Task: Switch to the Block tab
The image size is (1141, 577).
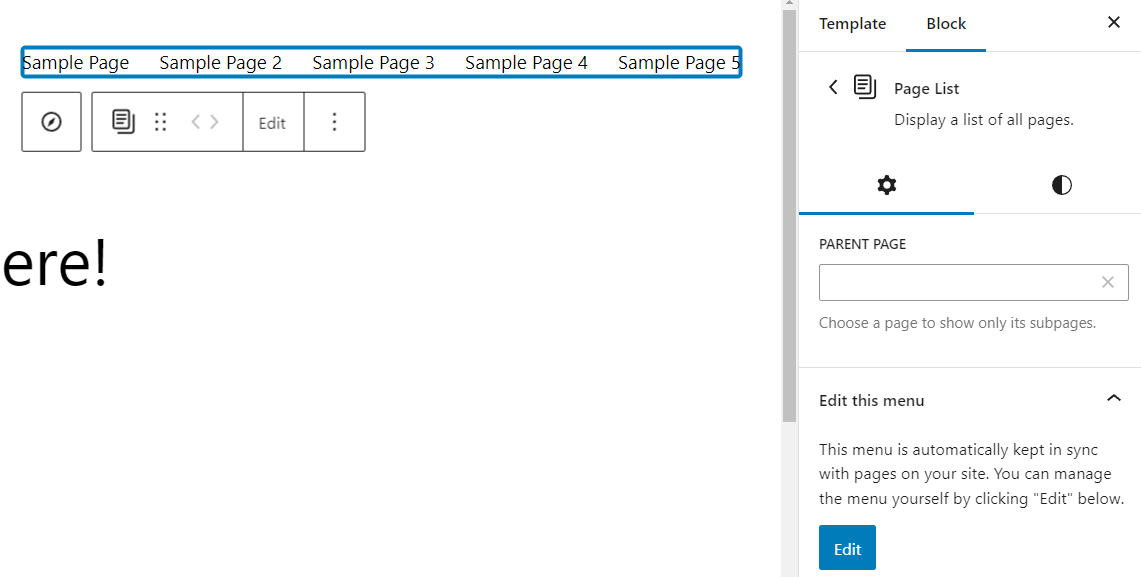Action: [x=945, y=23]
